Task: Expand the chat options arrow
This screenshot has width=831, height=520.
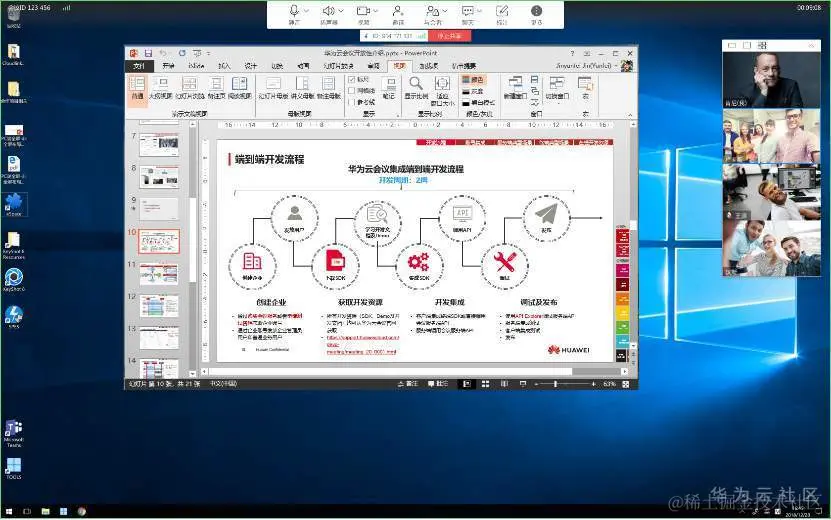Action: click(x=480, y=11)
